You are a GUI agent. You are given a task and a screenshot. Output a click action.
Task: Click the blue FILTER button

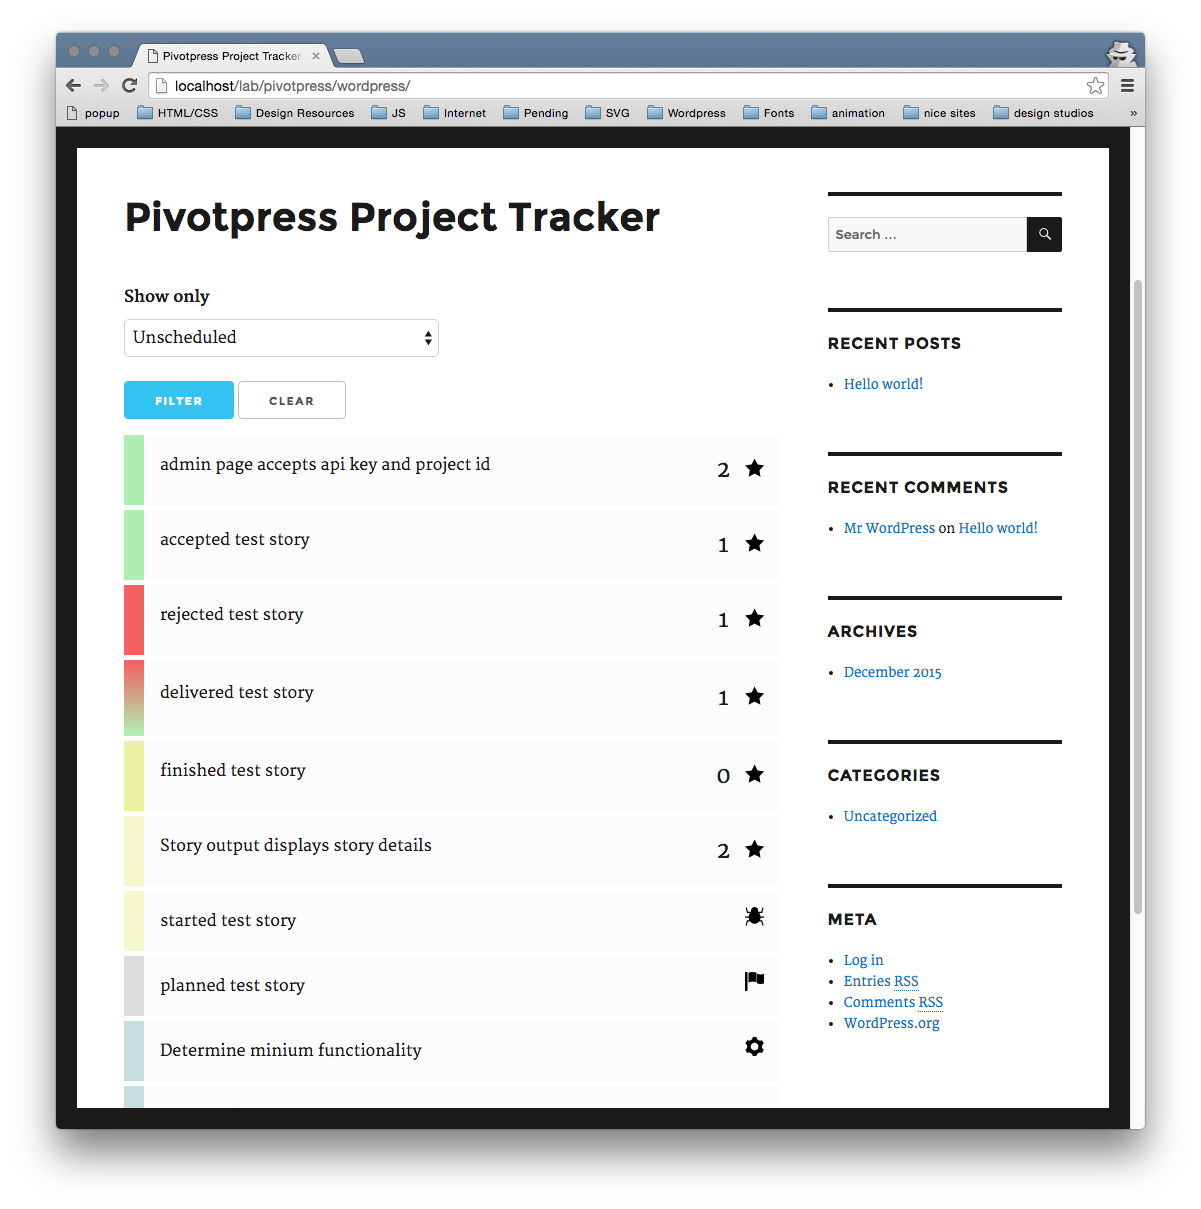pos(179,400)
